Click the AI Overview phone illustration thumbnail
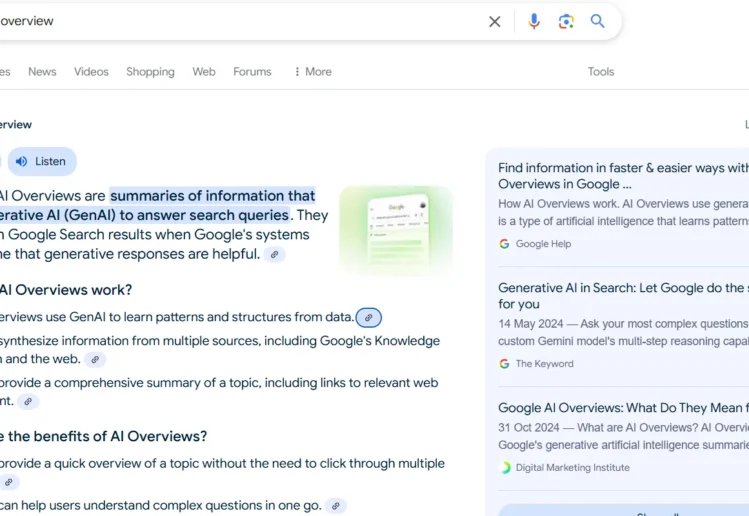The width and height of the screenshot is (749, 516). click(x=396, y=230)
